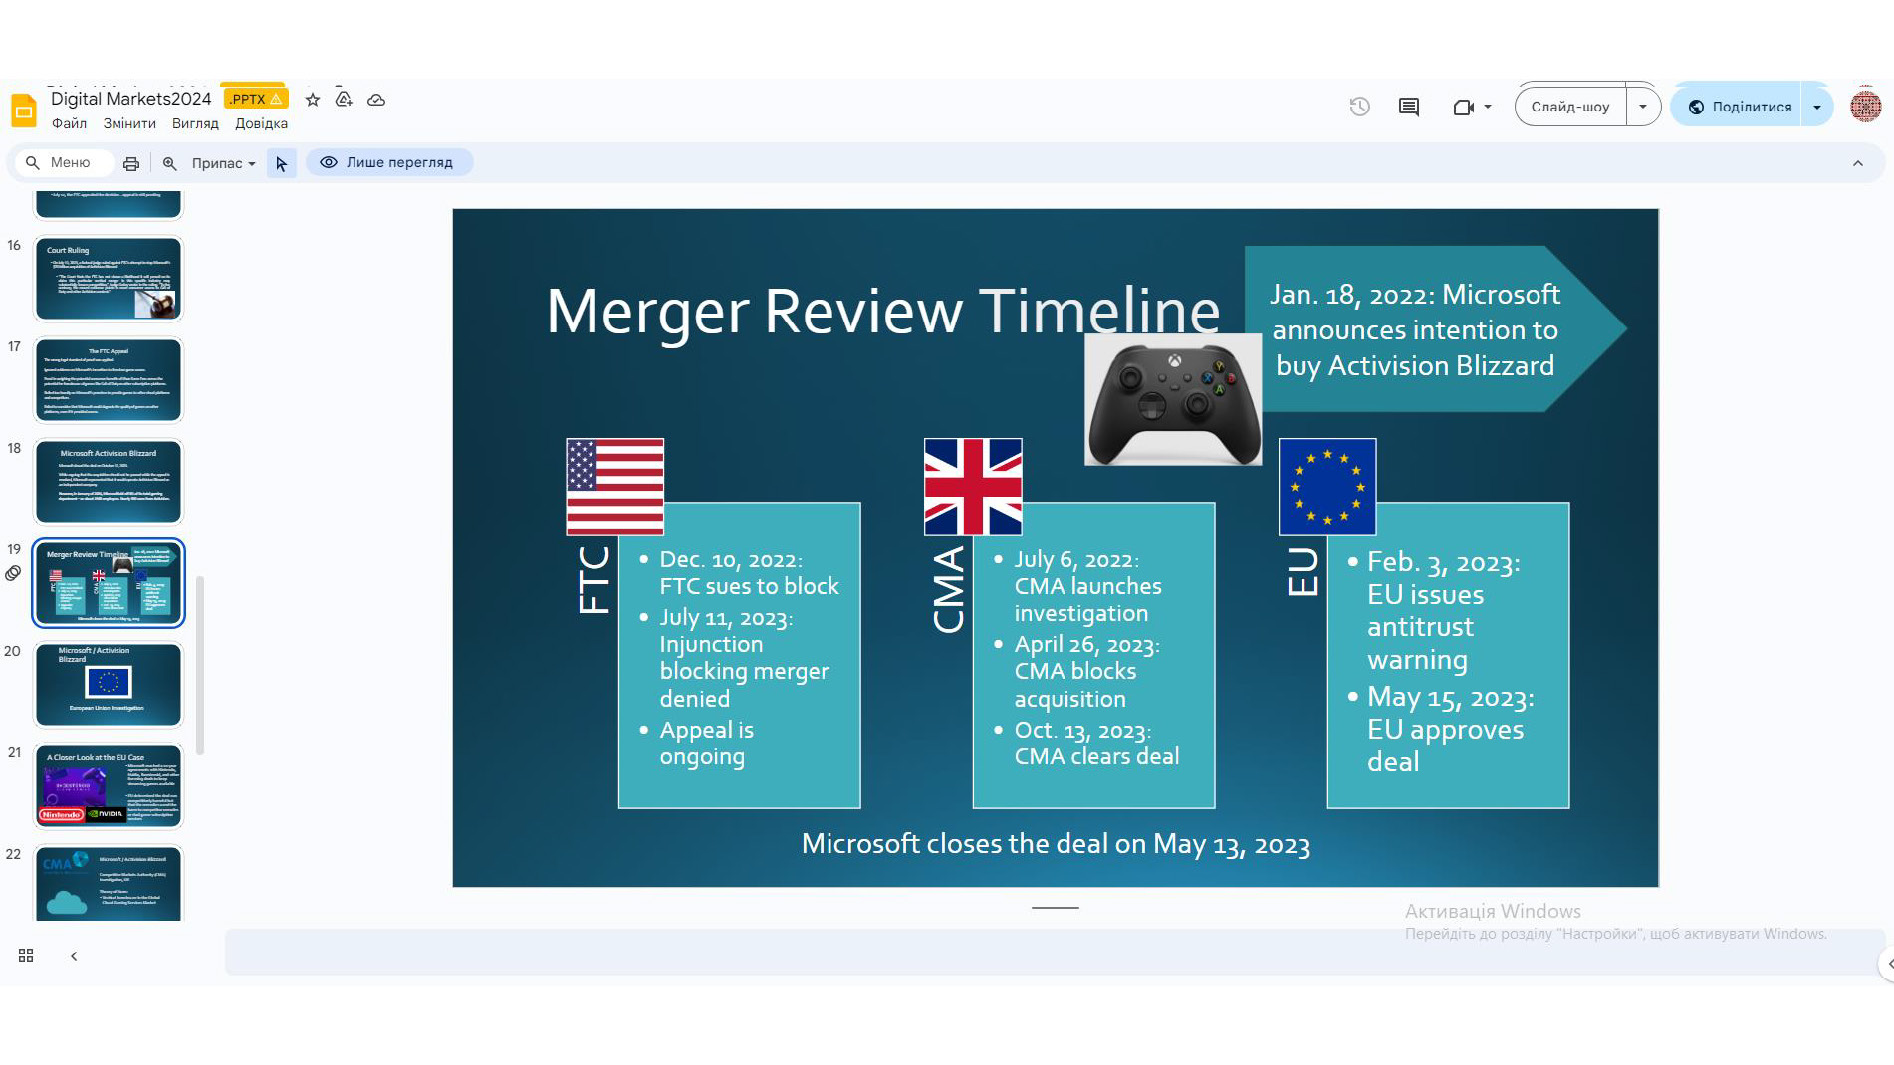The width and height of the screenshot is (1894, 1065).
Task: Select slide 21 A Closer Look thumbnail
Action: coord(109,786)
